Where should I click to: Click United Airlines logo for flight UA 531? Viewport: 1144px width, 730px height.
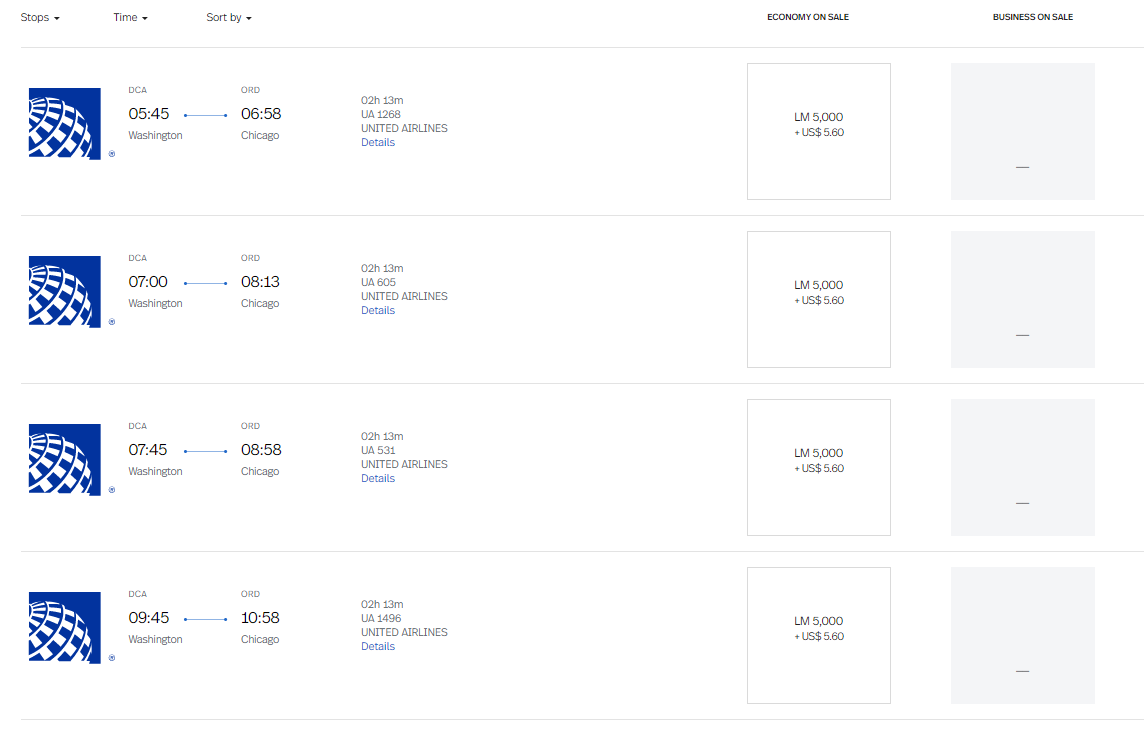point(65,459)
